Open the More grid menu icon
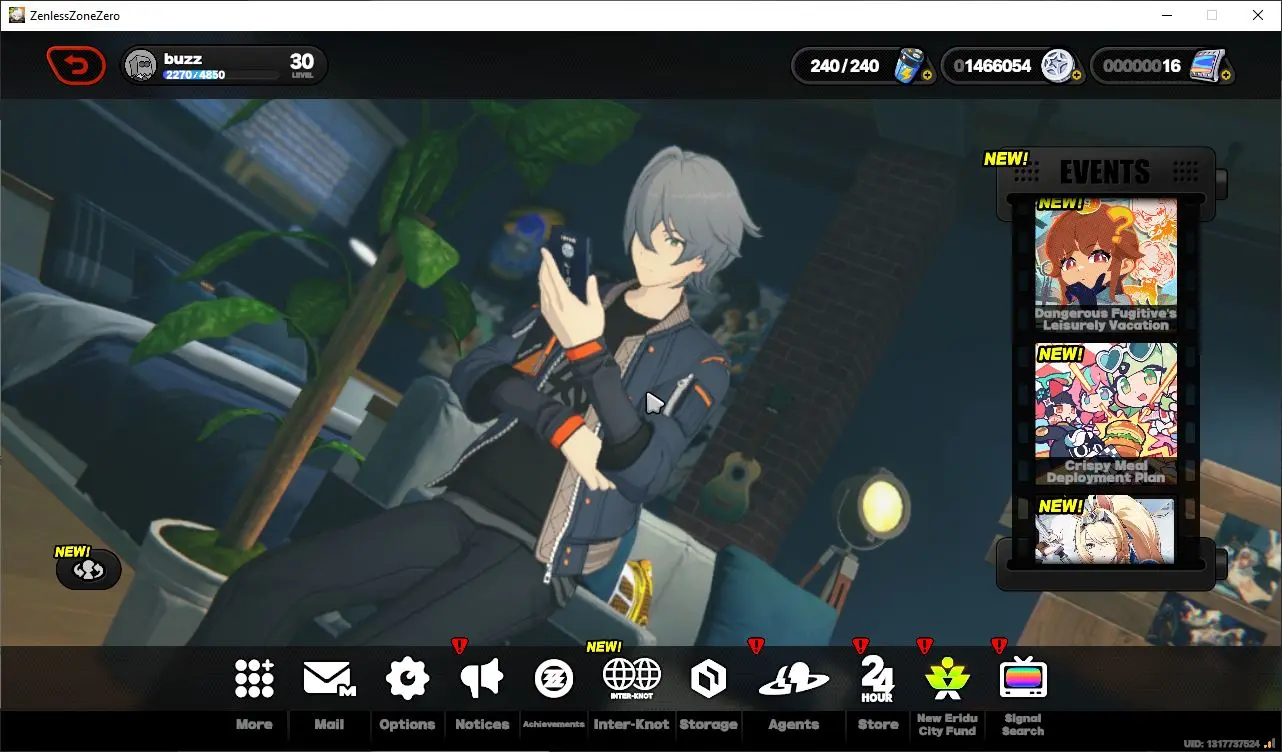 click(254, 678)
